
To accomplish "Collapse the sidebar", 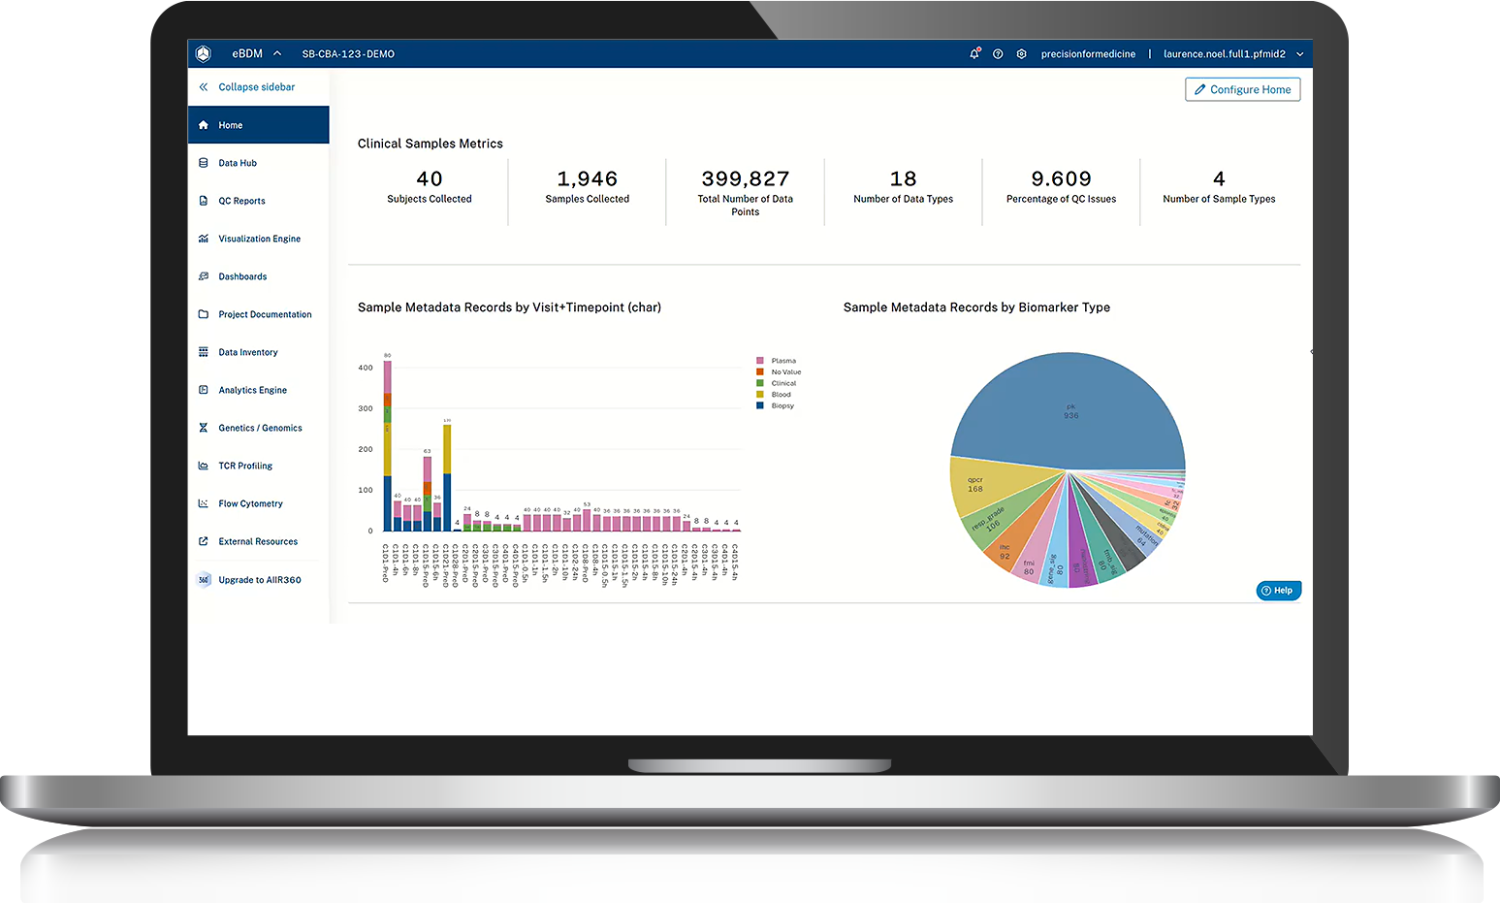I will (x=256, y=87).
